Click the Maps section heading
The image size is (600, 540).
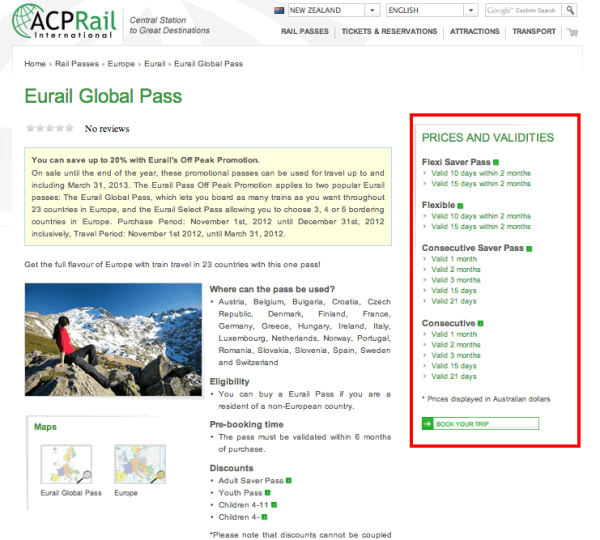45,427
